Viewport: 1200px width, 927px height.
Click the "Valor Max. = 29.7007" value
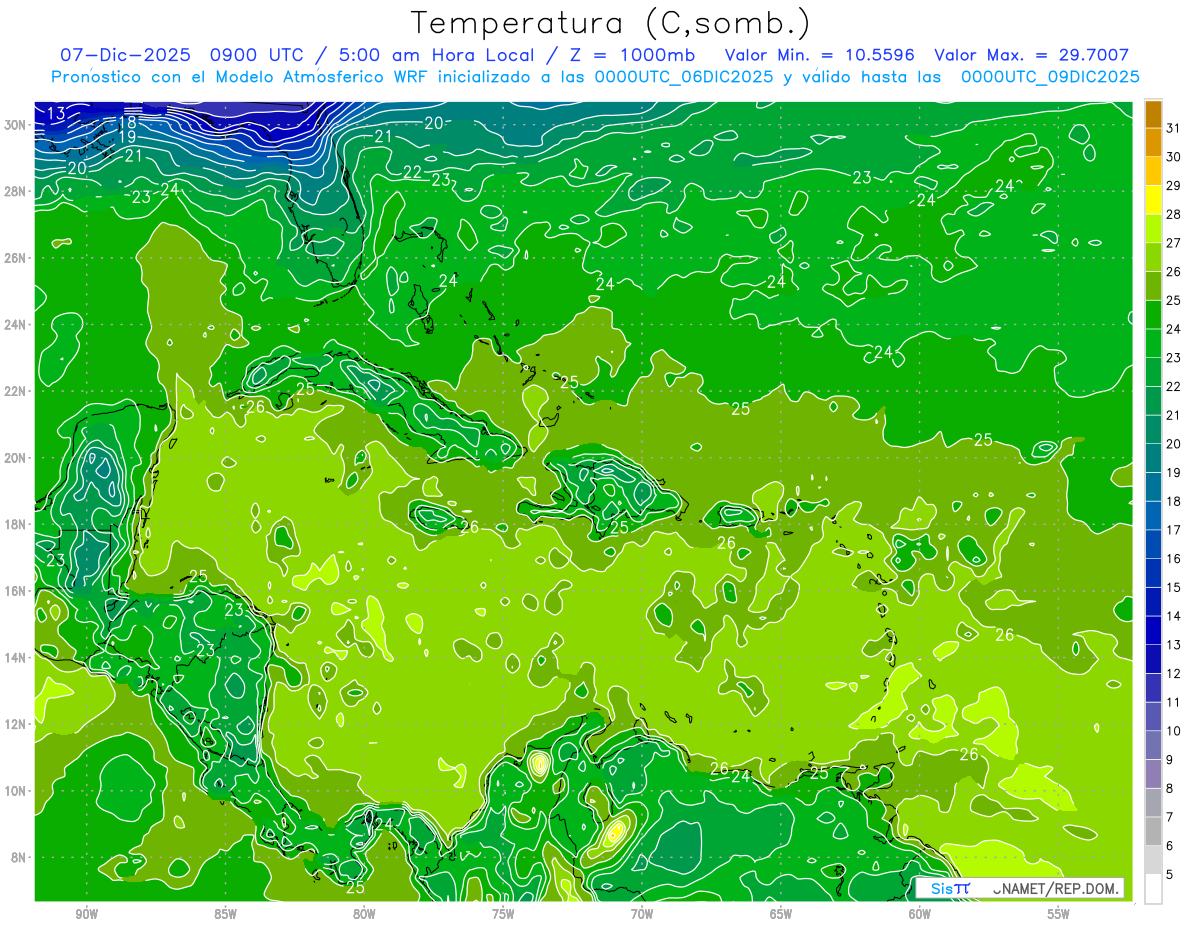[1032, 56]
